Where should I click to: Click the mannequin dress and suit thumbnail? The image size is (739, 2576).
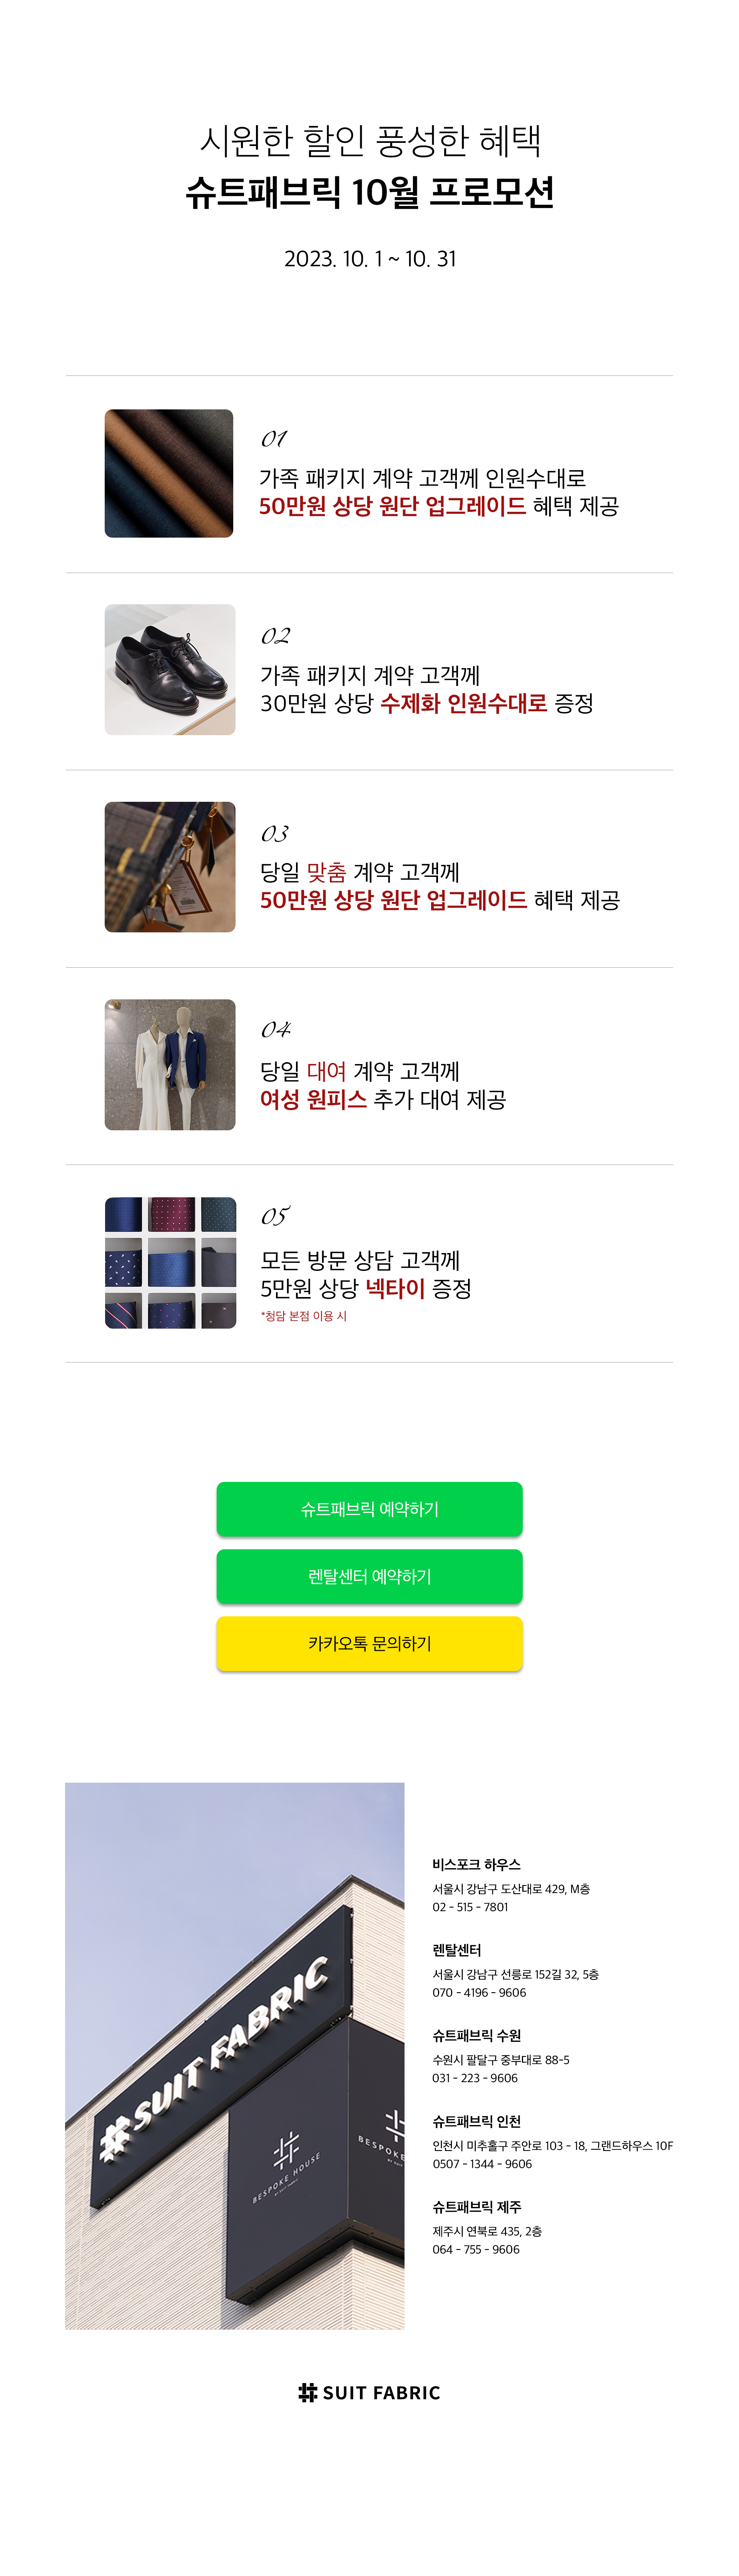[x=170, y=1064]
